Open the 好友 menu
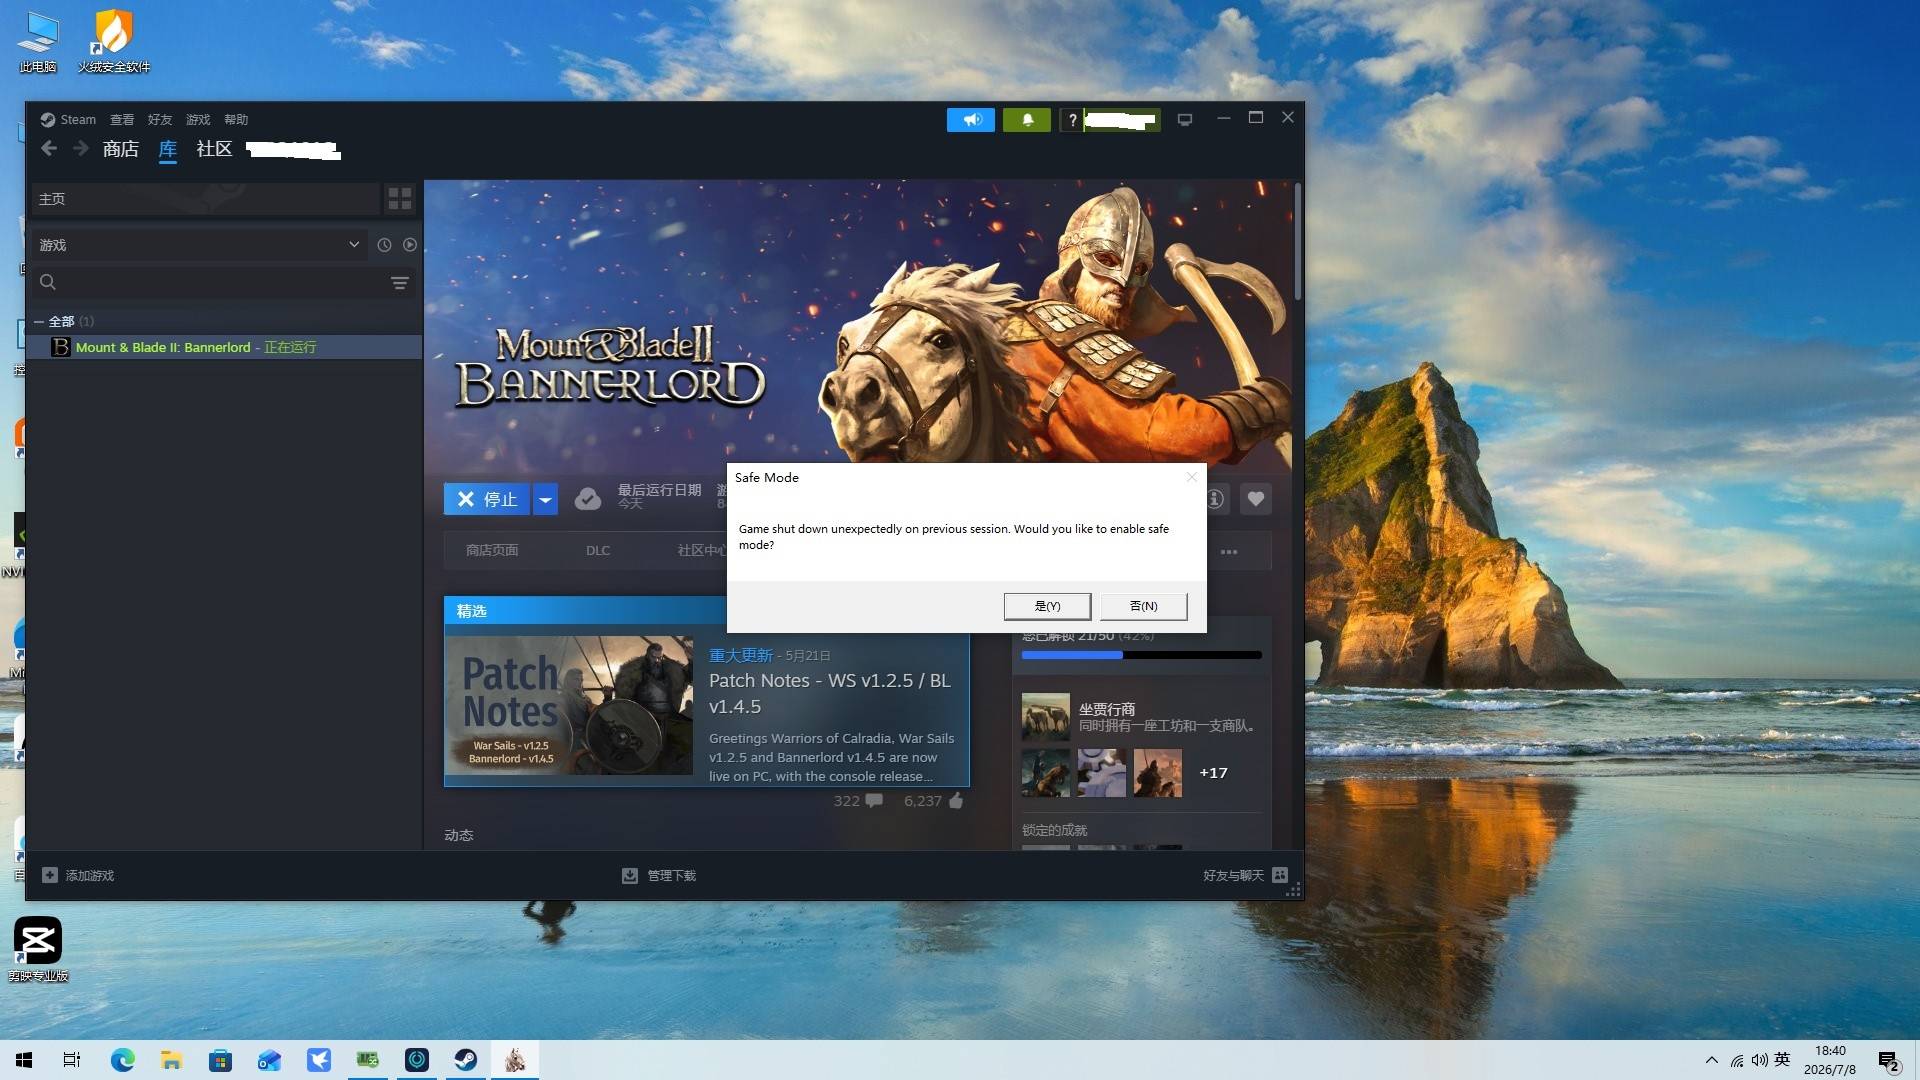The height and width of the screenshot is (1080, 1920). coord(160,120)
